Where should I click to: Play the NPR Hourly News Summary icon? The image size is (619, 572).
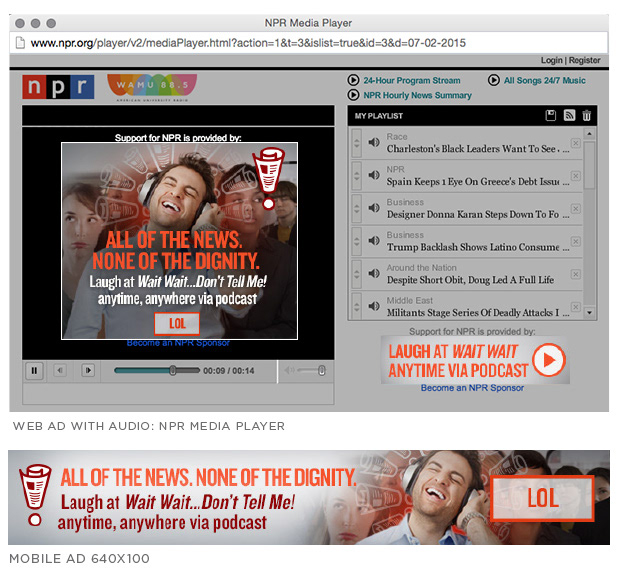pyautogui.click(x=353, y=95)
